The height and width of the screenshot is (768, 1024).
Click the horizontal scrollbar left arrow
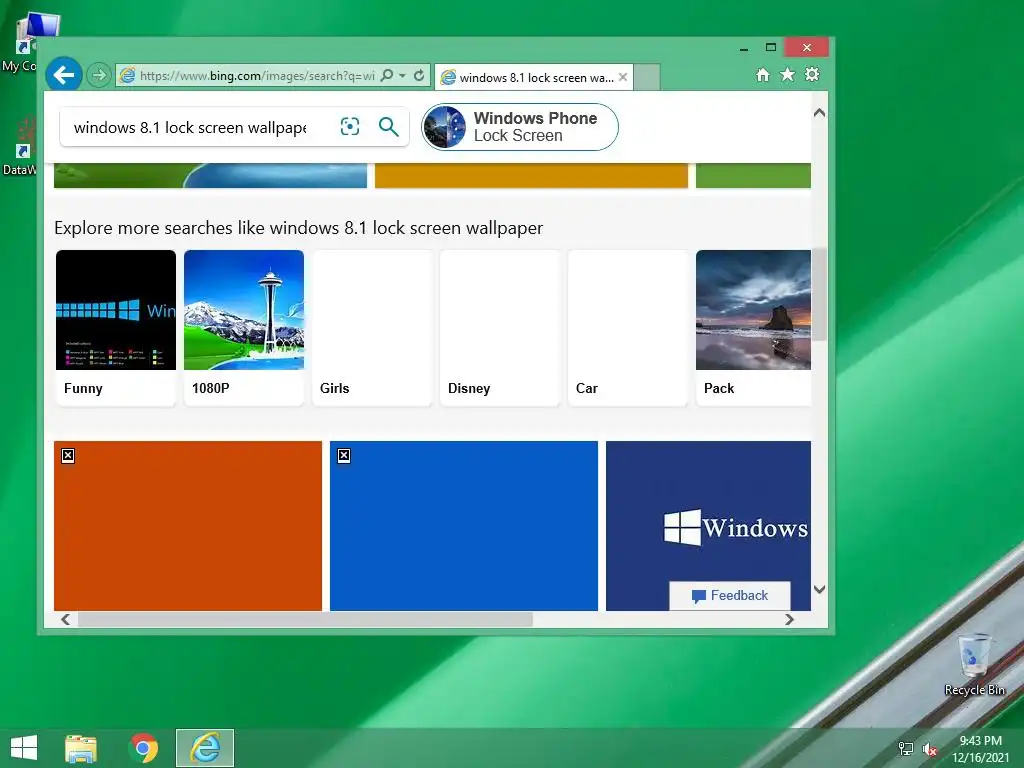point(65,619)
